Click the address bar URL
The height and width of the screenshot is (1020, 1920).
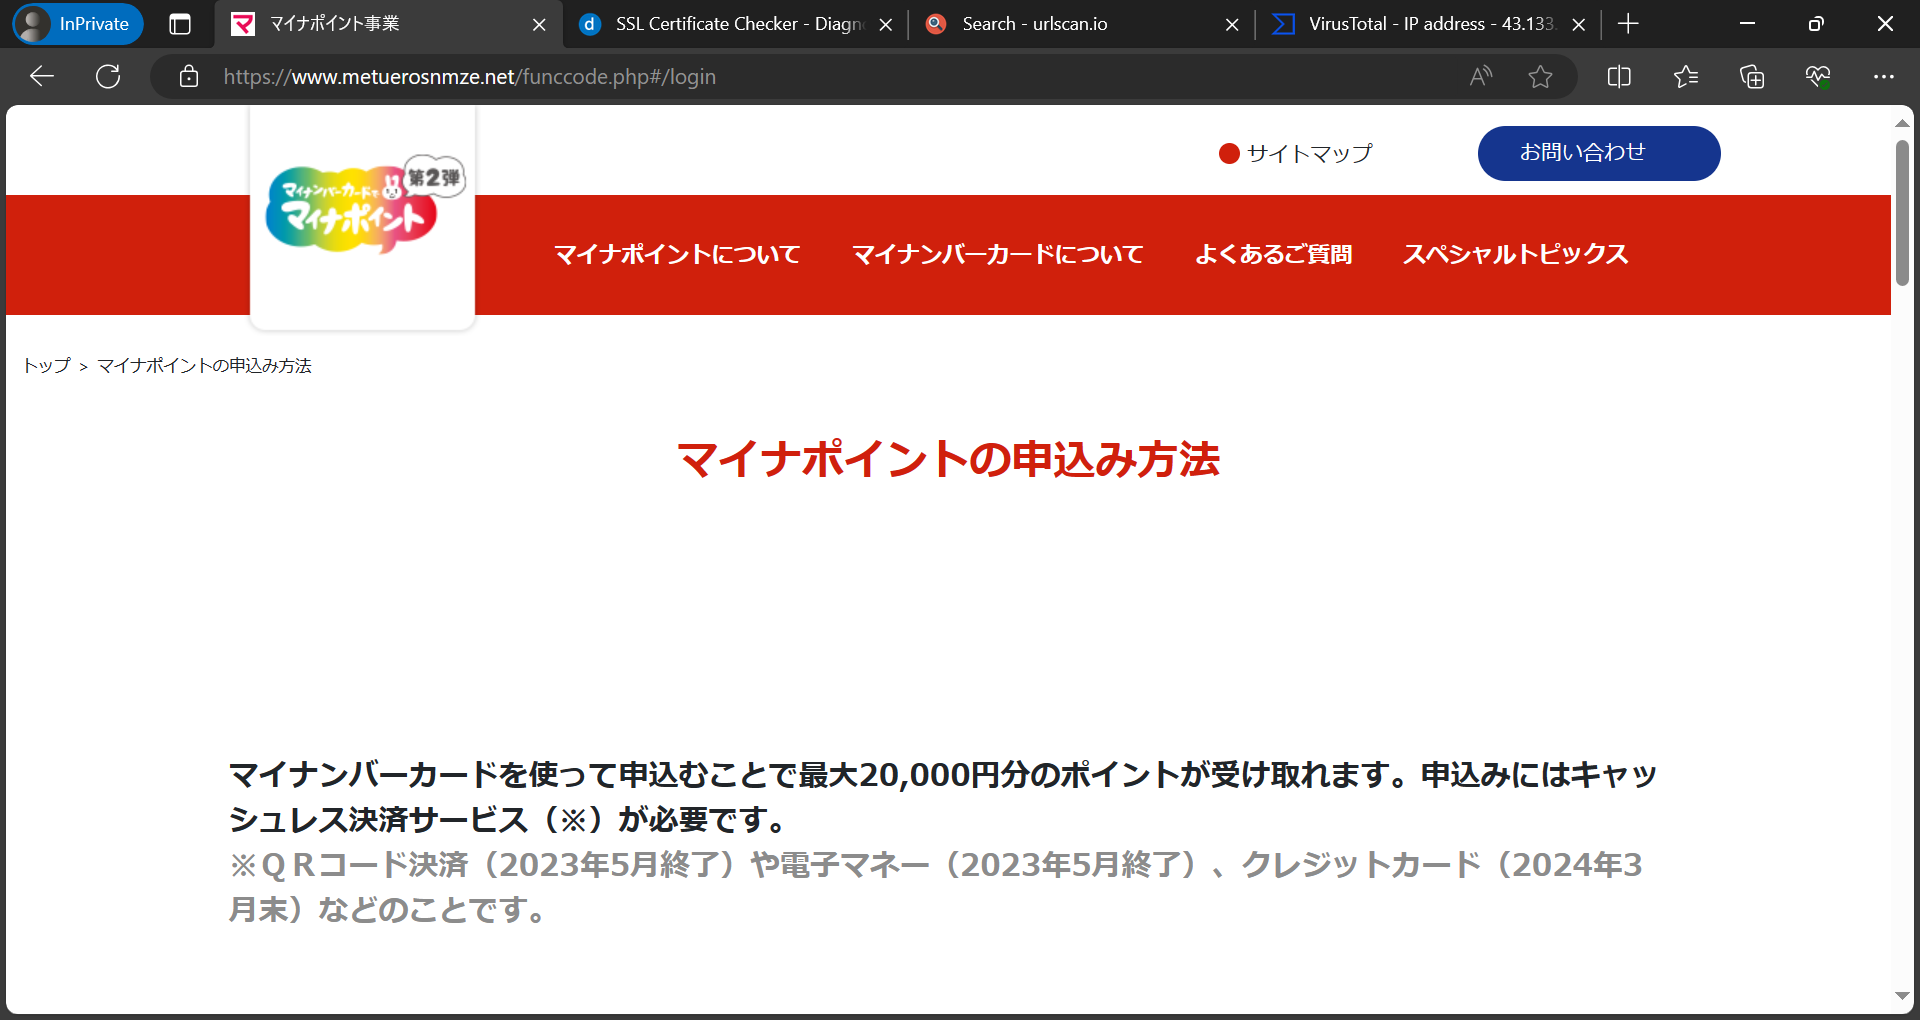[x=469, y=76]
